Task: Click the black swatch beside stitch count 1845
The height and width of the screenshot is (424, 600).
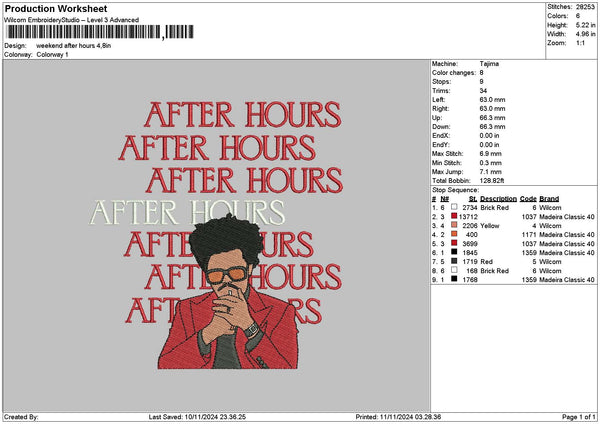Action: tap(454, 252)
